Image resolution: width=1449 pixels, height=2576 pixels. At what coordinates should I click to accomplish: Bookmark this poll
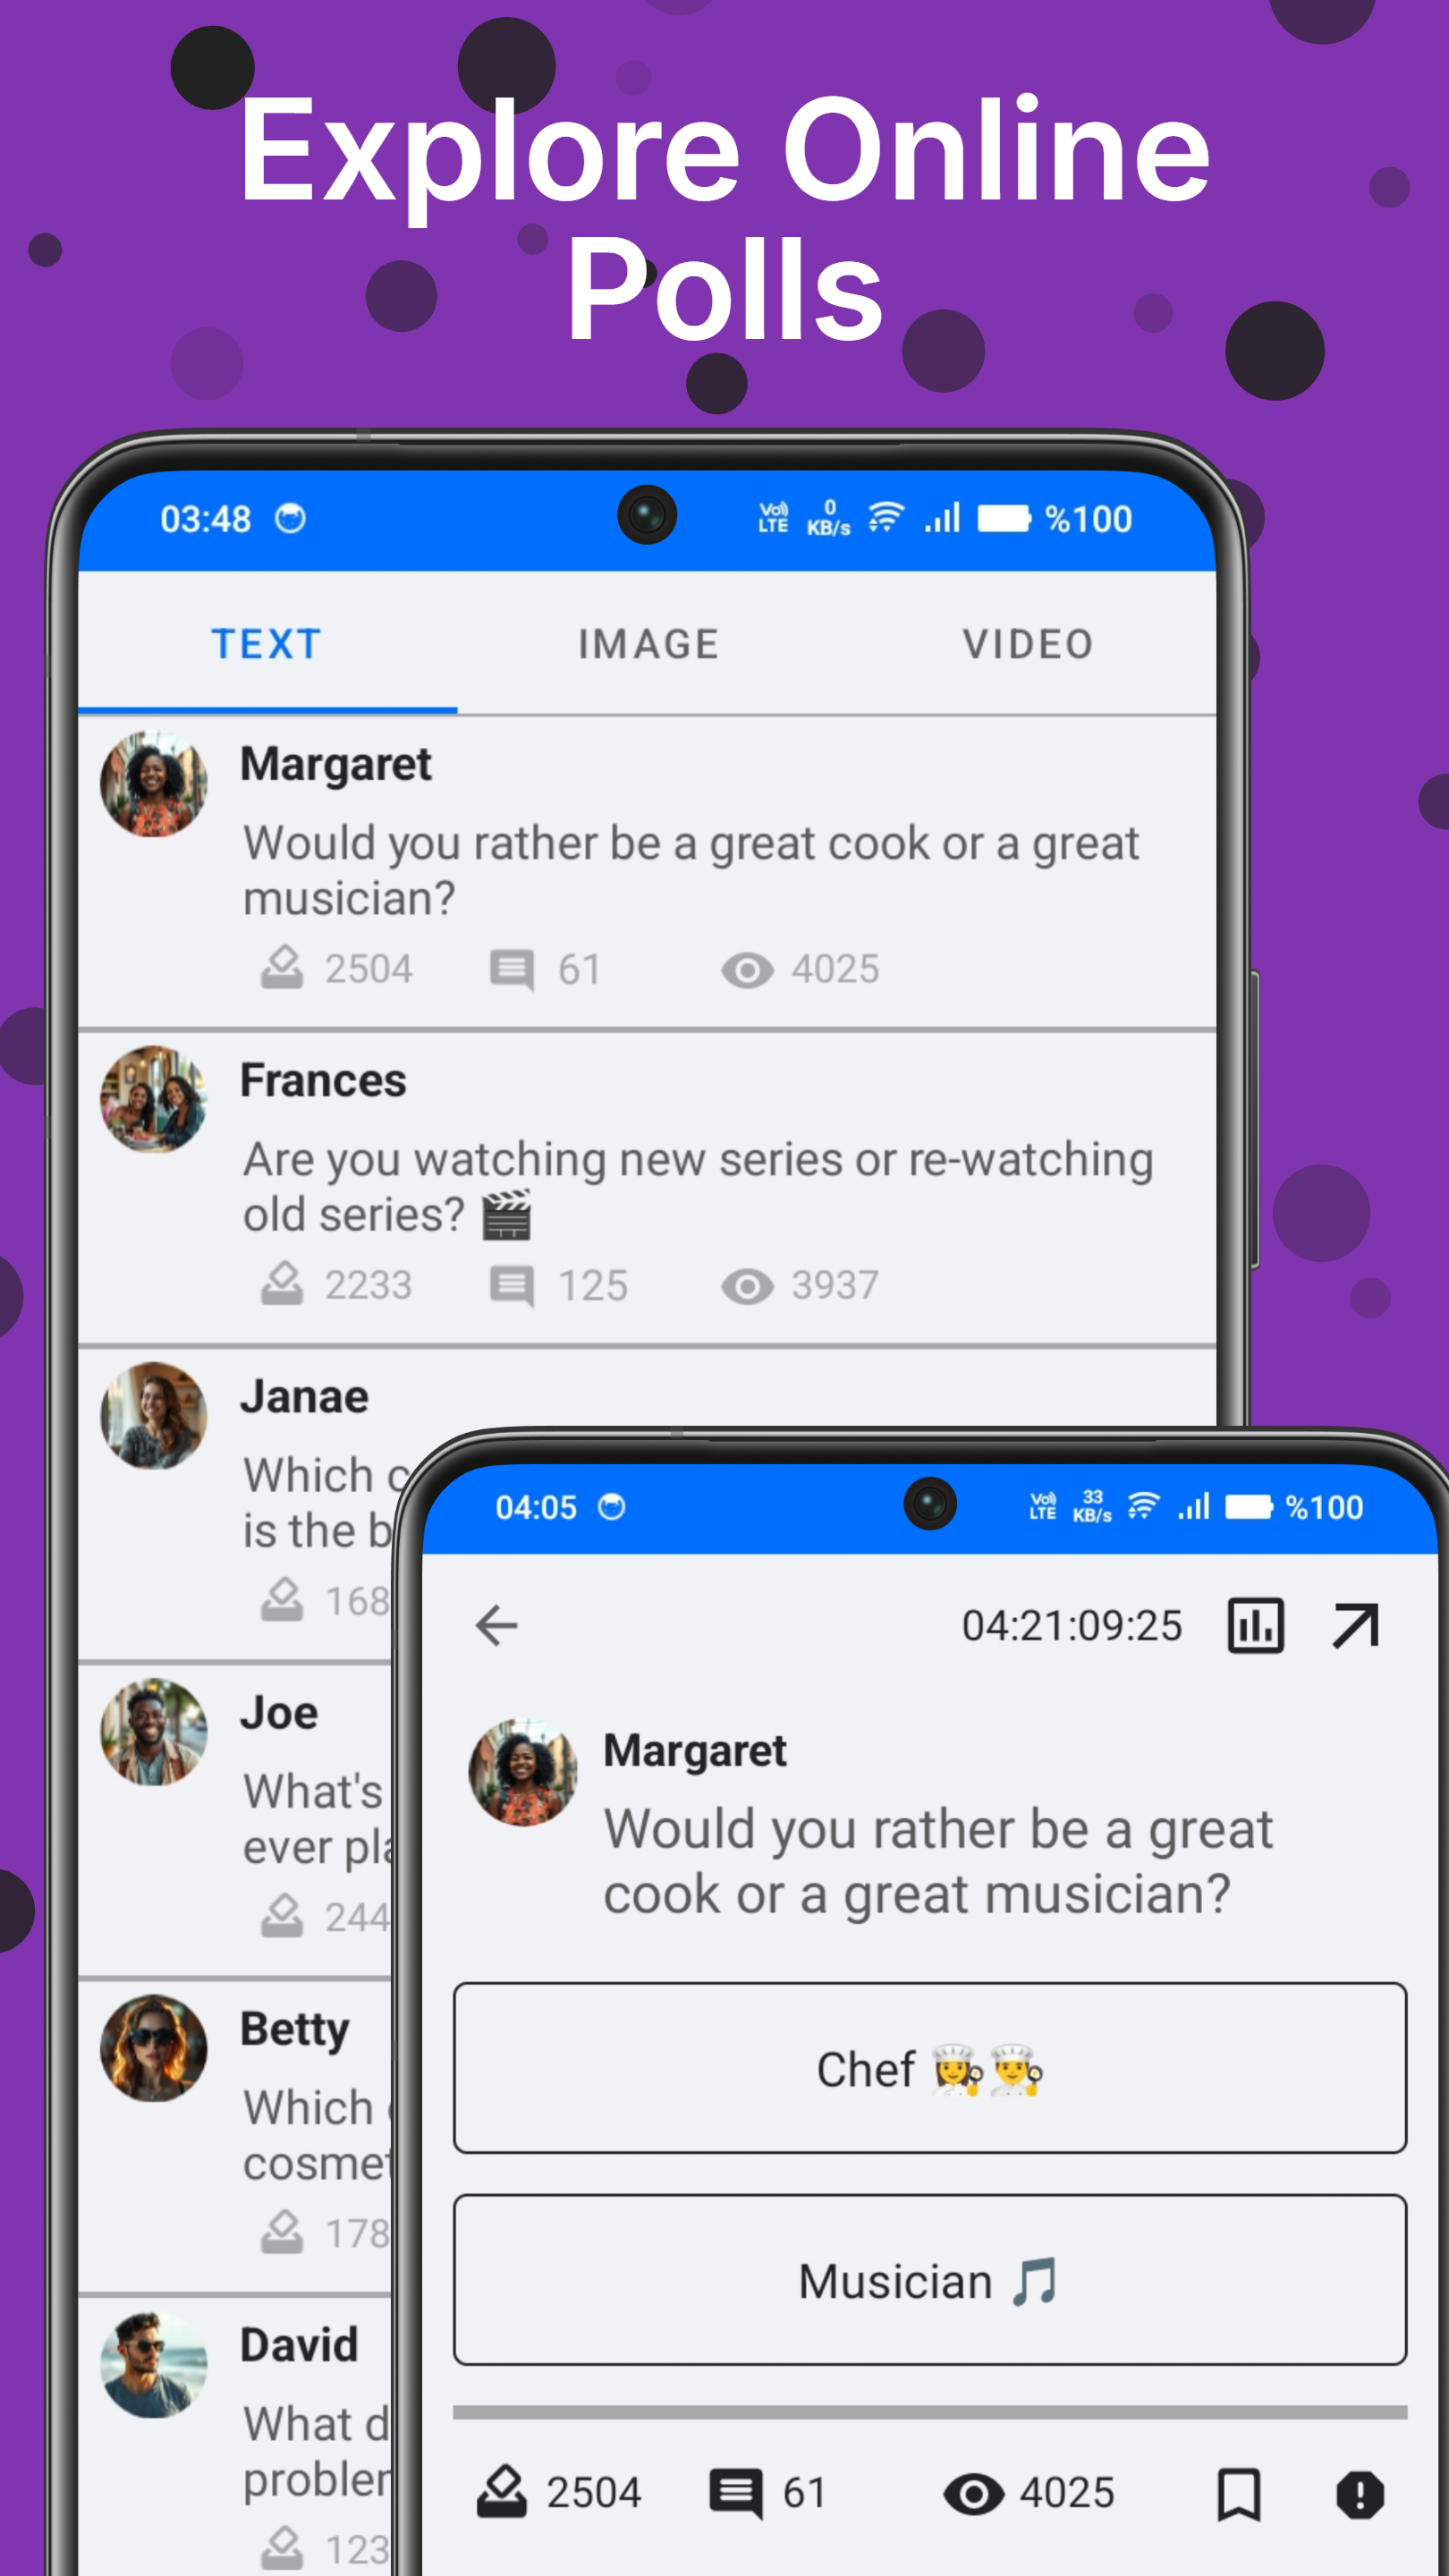tap(1239, 2494)
